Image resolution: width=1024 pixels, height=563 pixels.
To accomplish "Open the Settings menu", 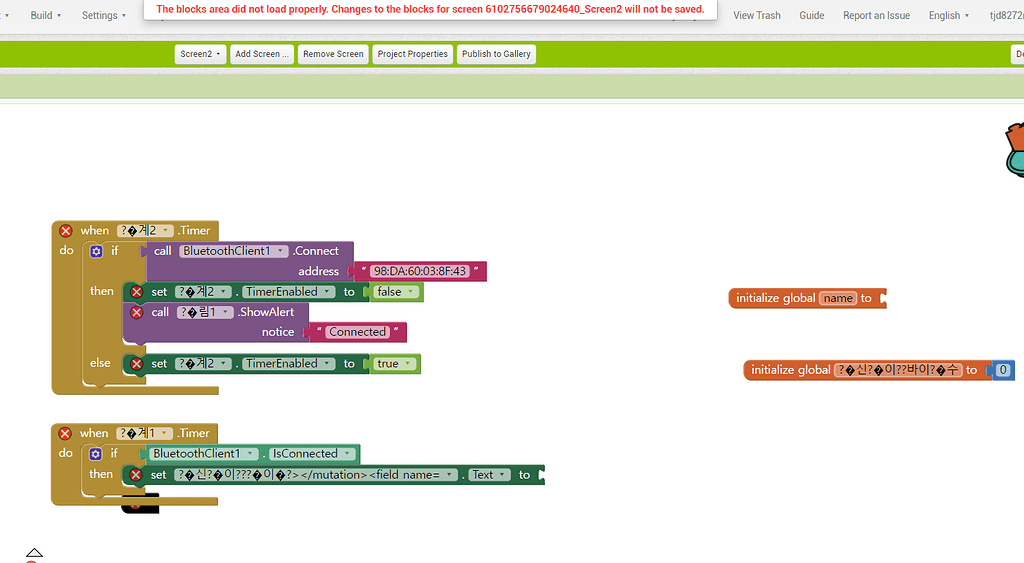I will pyautogui.click(x=104, y=15).
